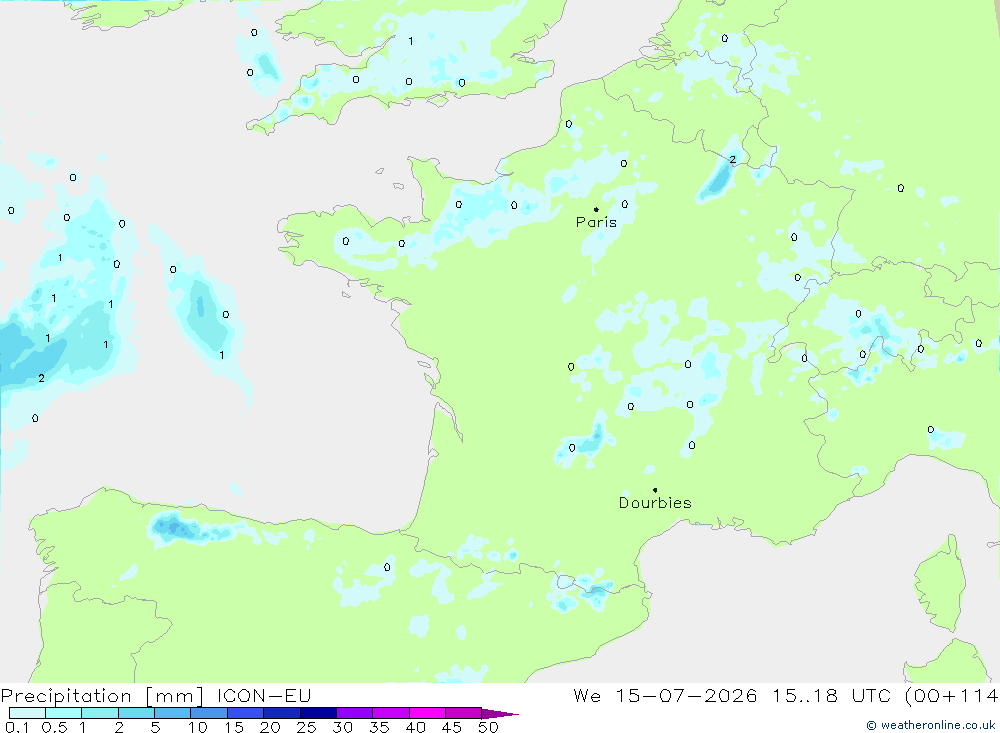
Task: Click the date 'We 15-07-2026'
Action: click(x=665, y=696)
